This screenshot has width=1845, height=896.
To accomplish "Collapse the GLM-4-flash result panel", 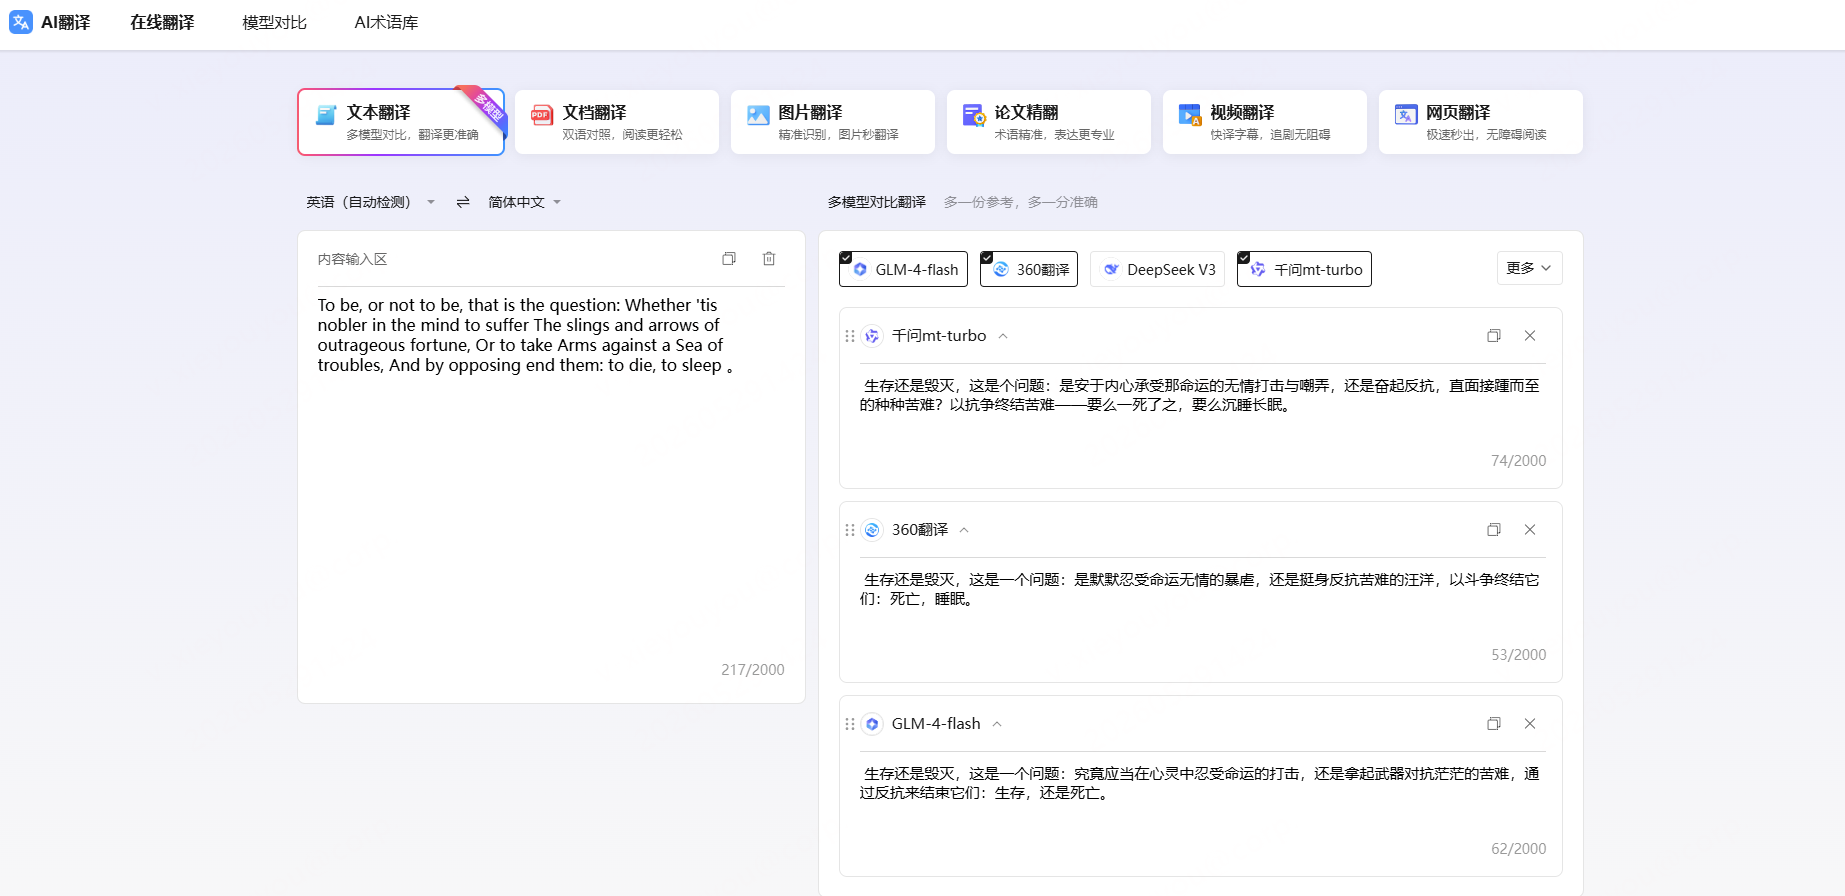I will 997,724.
